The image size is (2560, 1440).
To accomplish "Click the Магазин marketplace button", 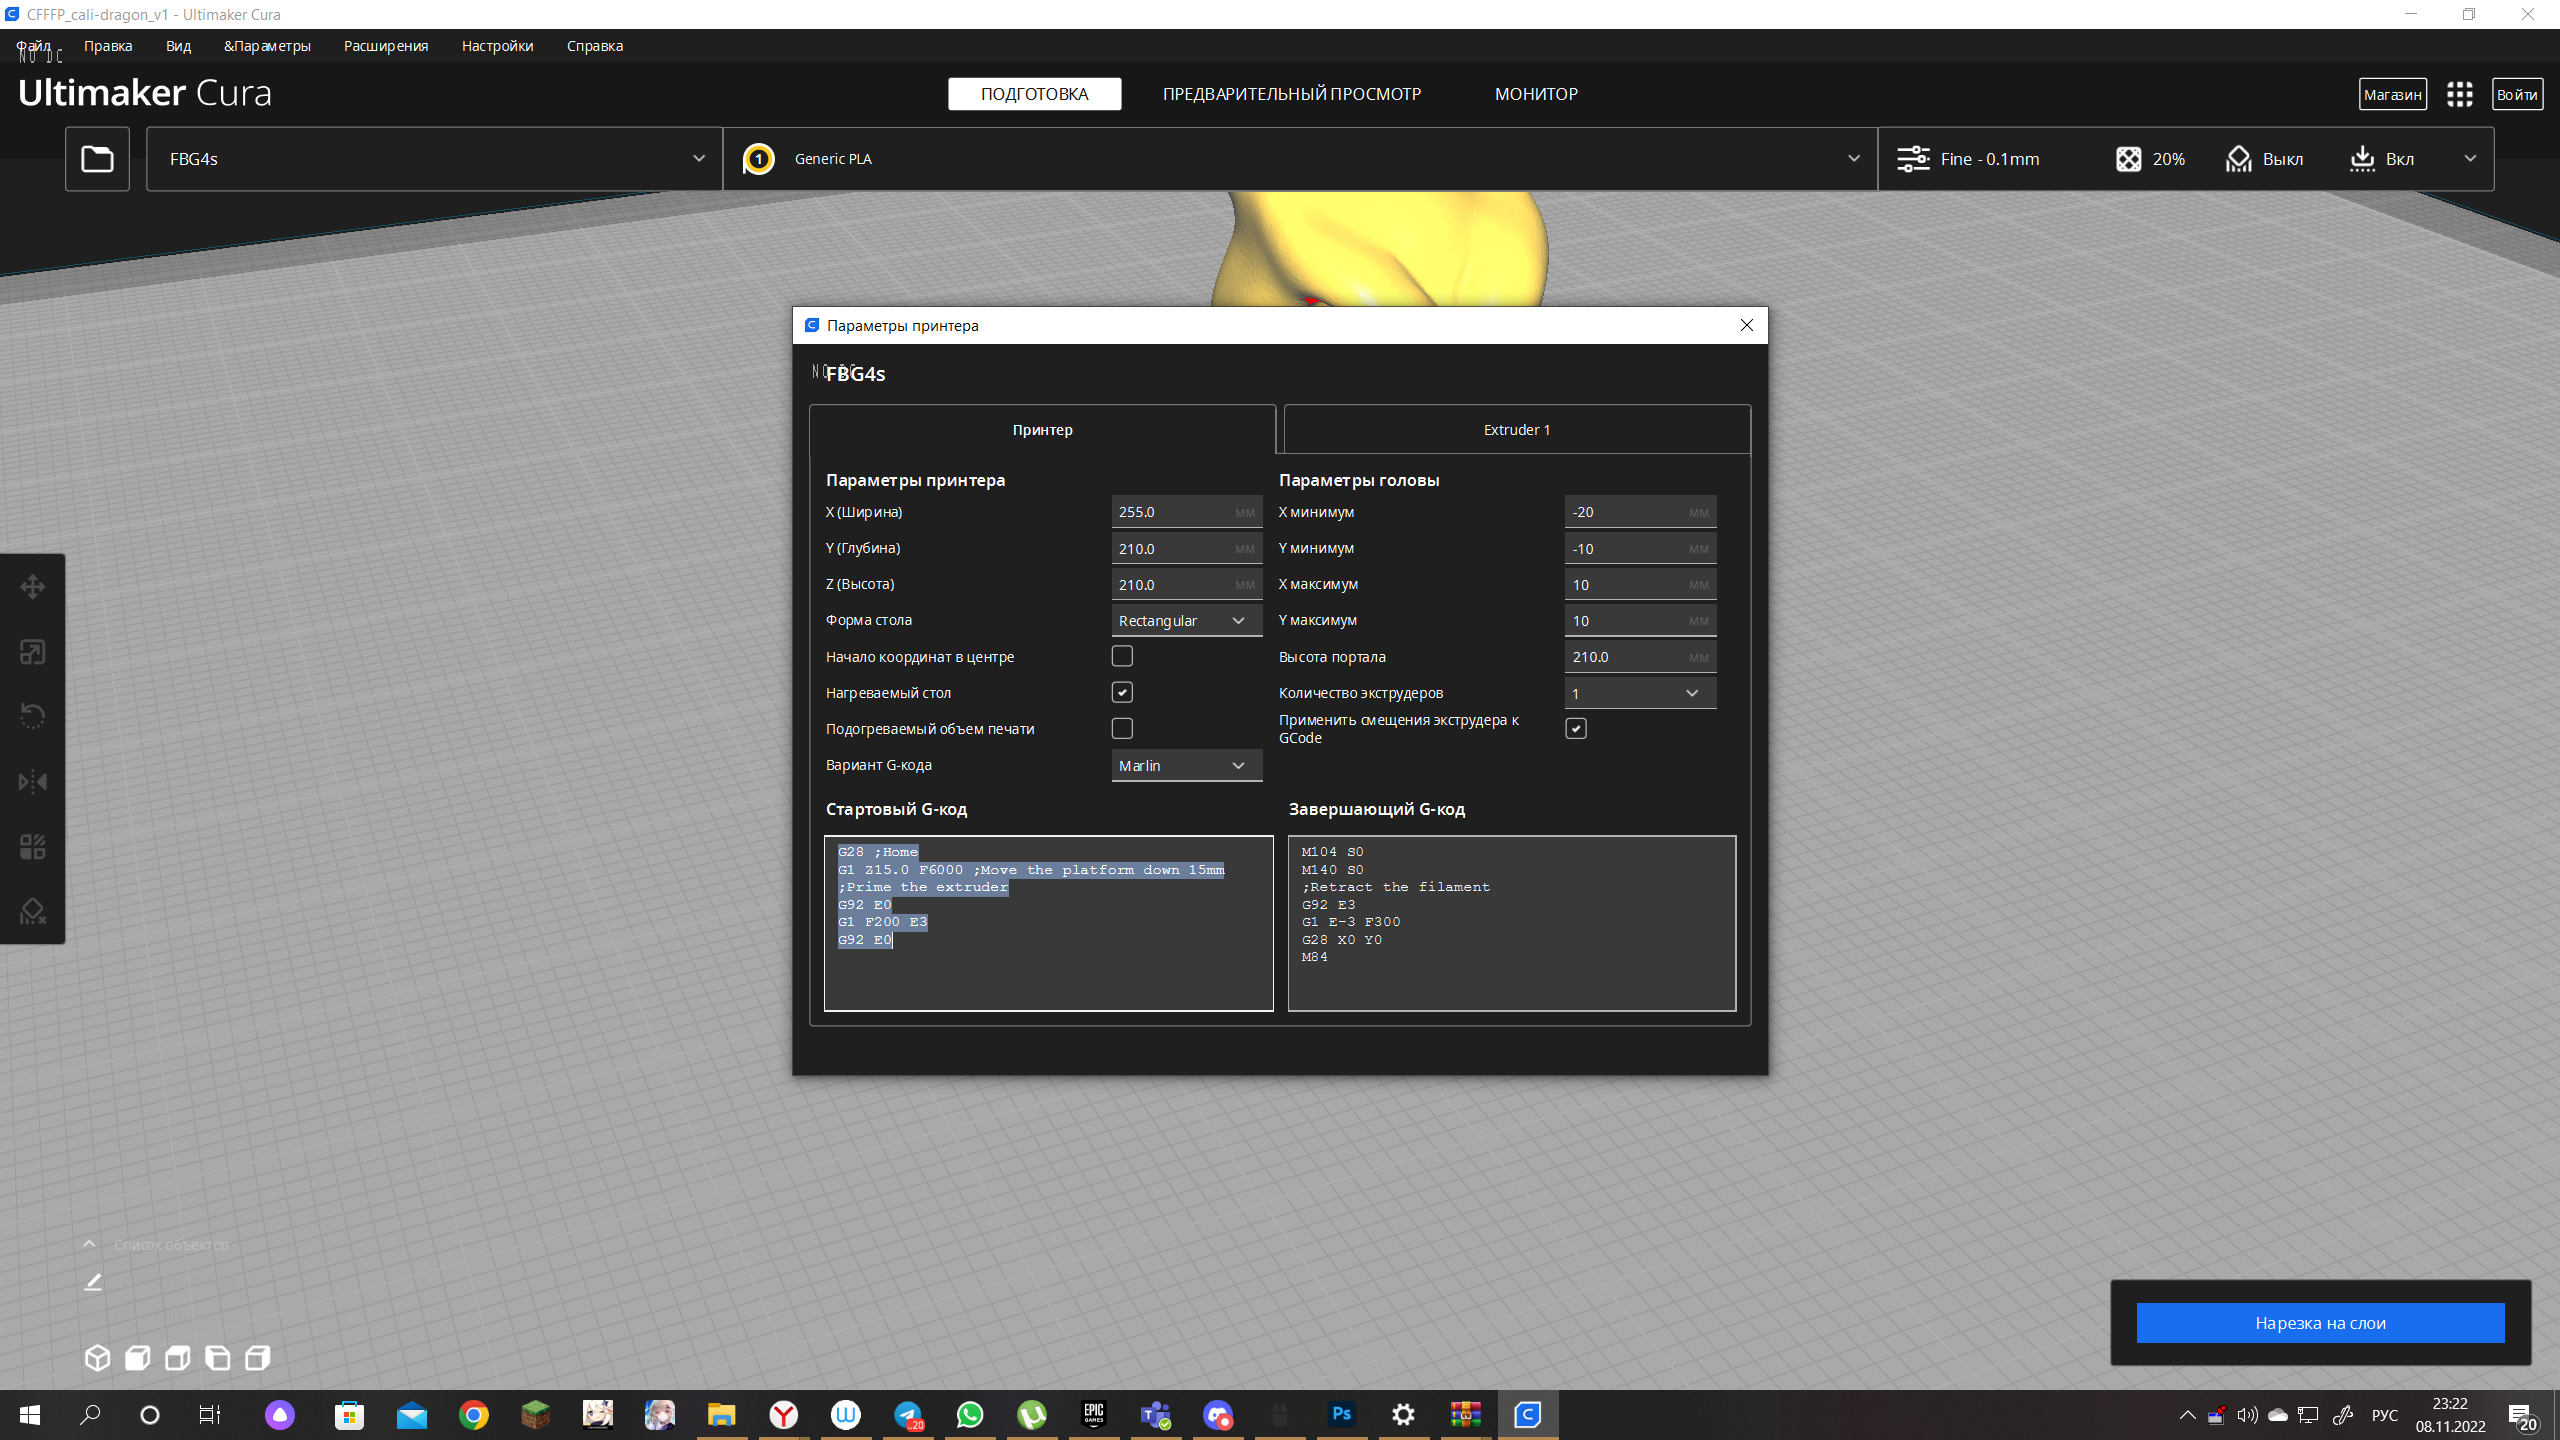I will 2392,94.
